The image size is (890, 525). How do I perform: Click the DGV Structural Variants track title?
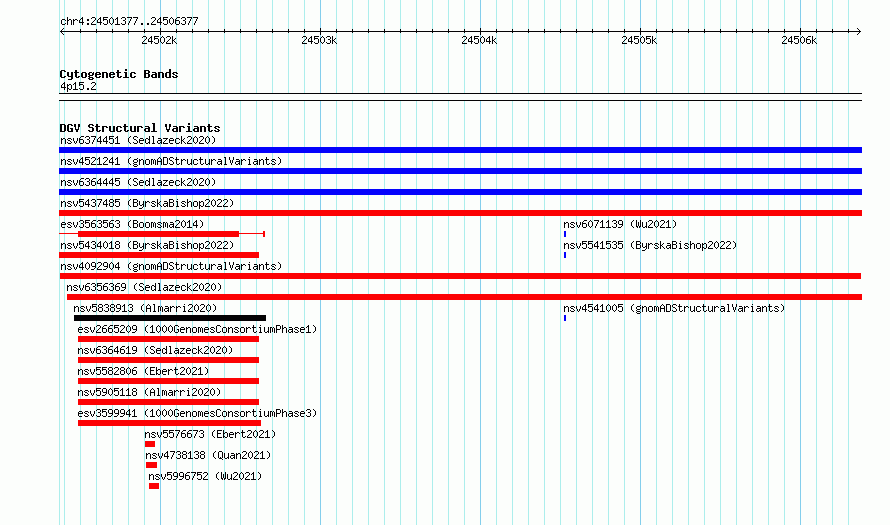click(x=140, y=128)
